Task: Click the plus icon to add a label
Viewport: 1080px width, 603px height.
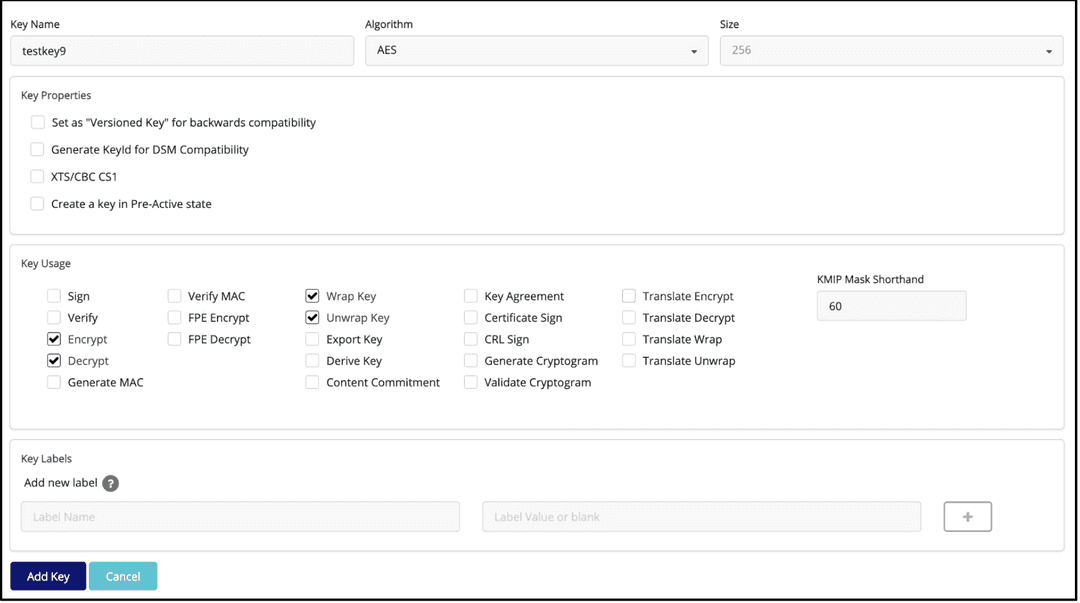Action: [x=967, y=516]
